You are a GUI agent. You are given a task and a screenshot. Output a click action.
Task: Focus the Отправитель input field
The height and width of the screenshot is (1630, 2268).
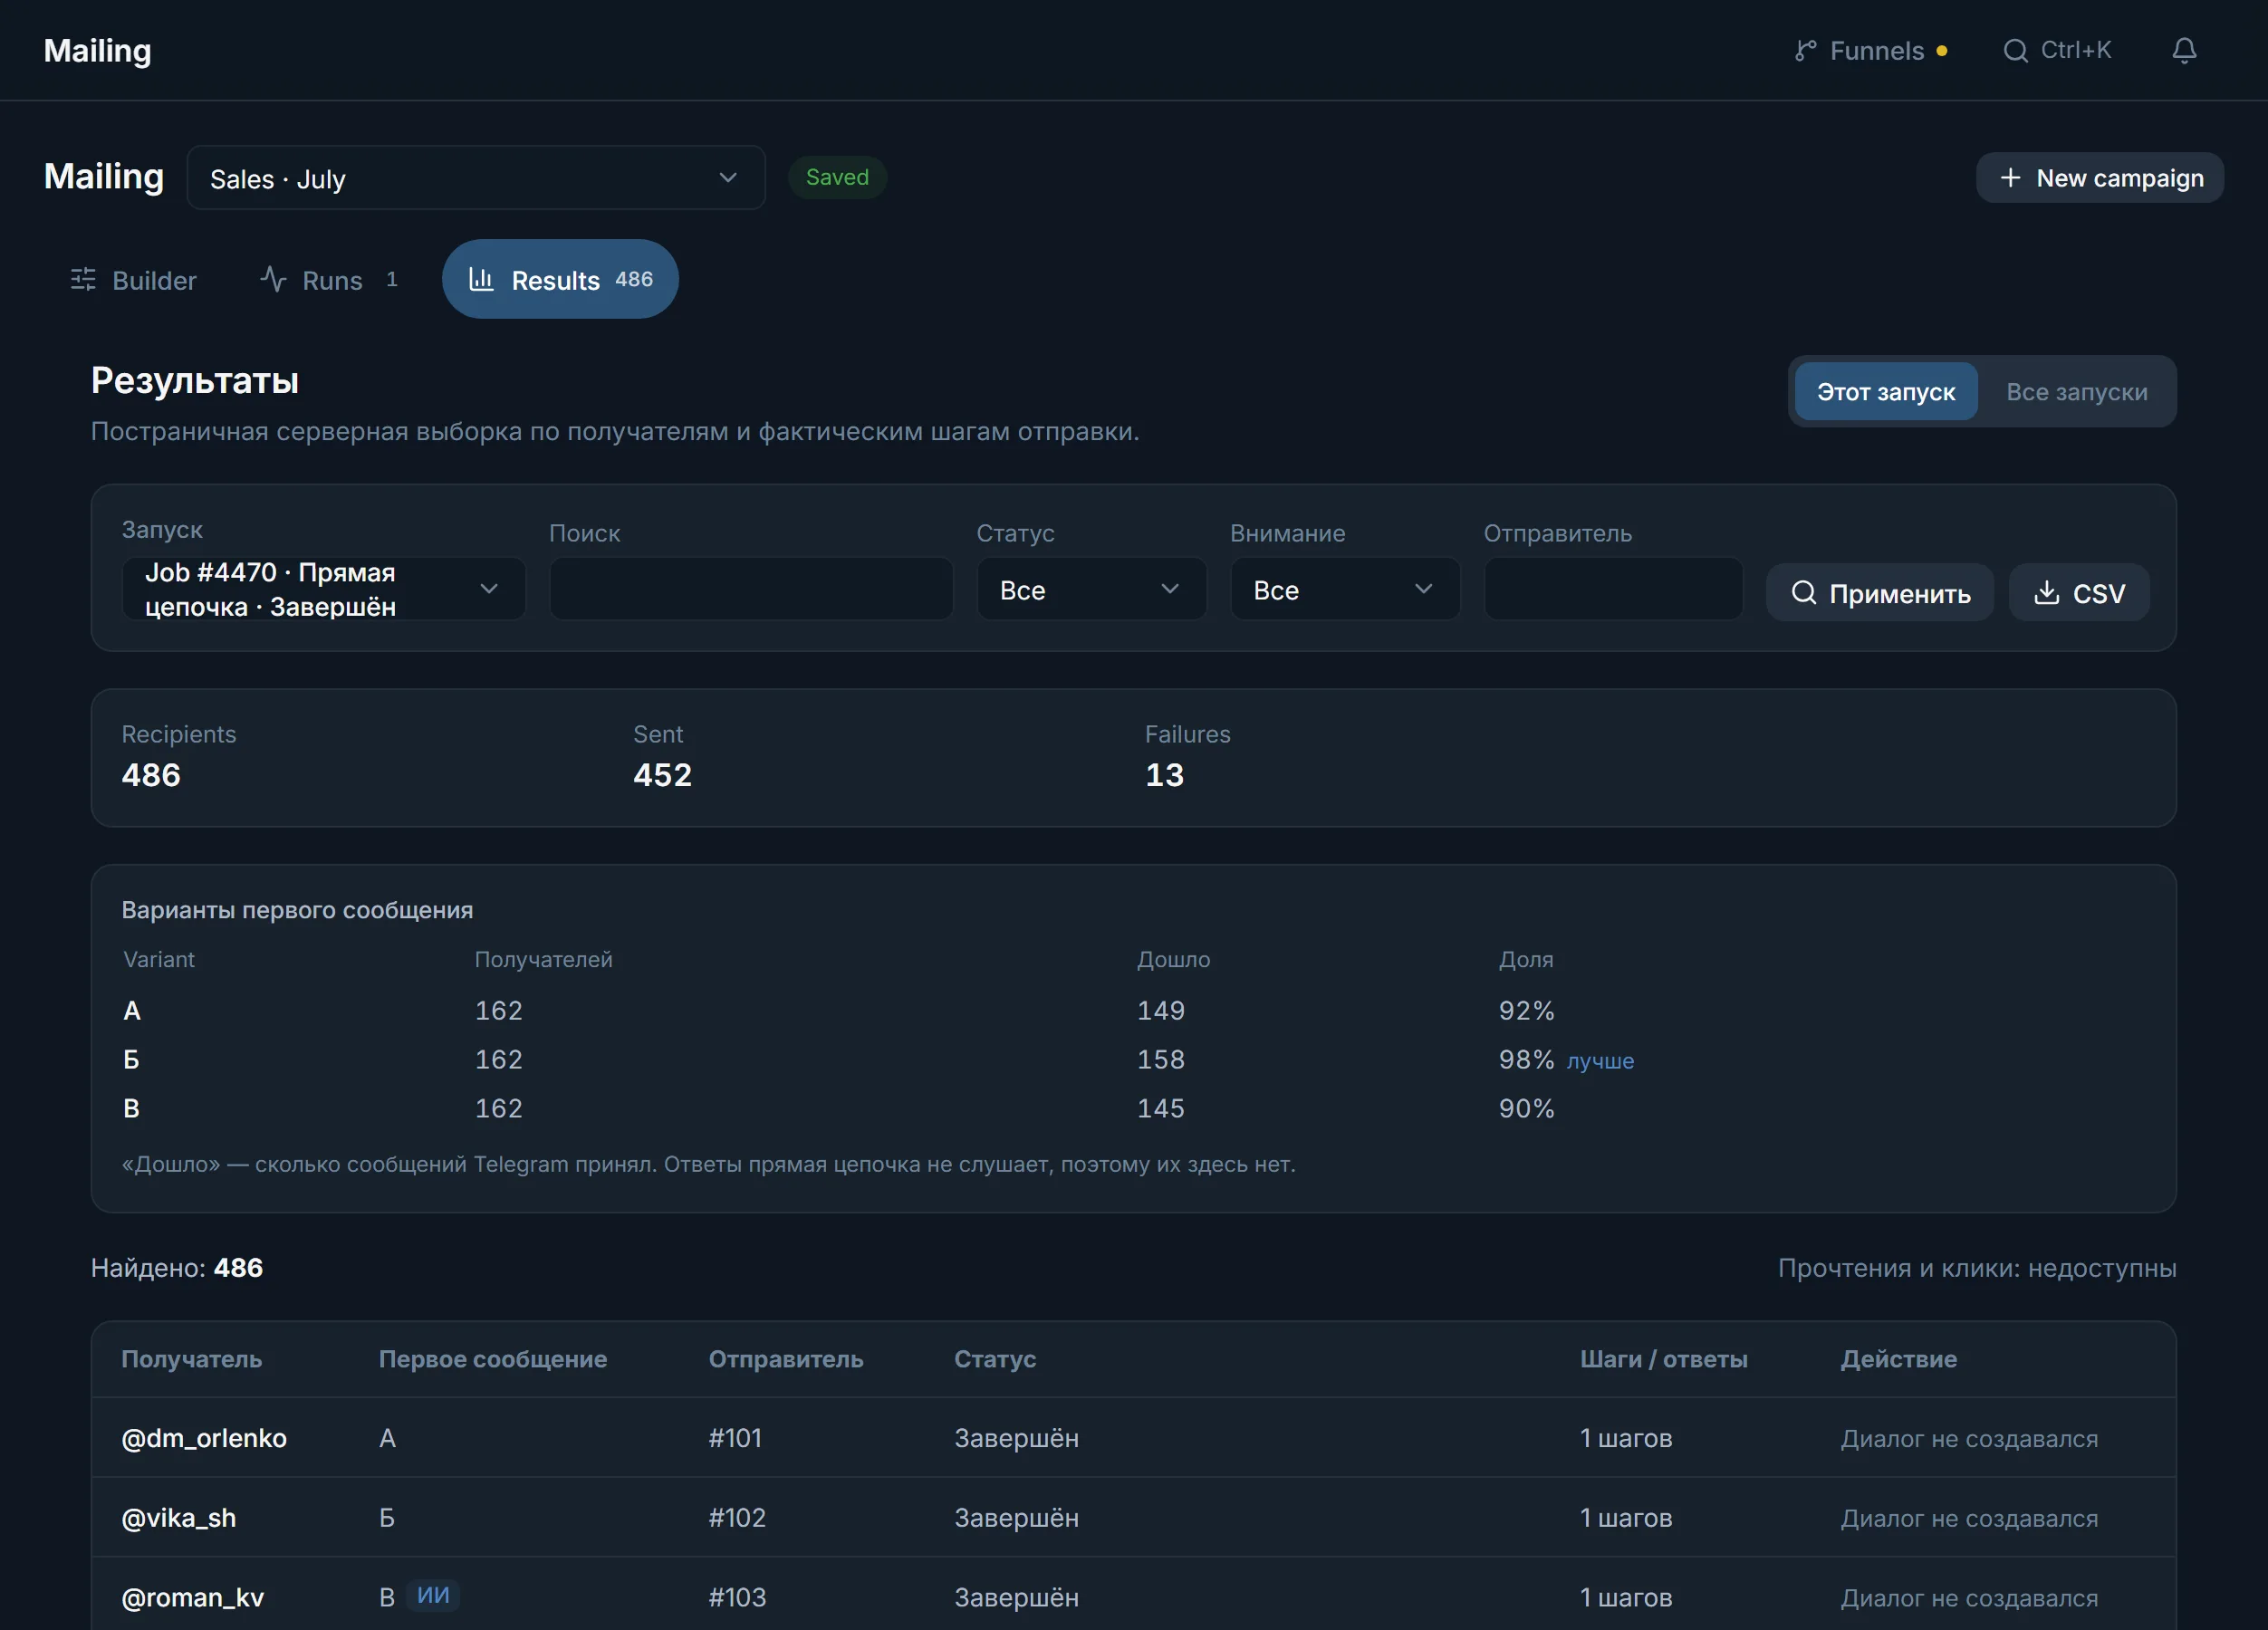(1612, 589)
